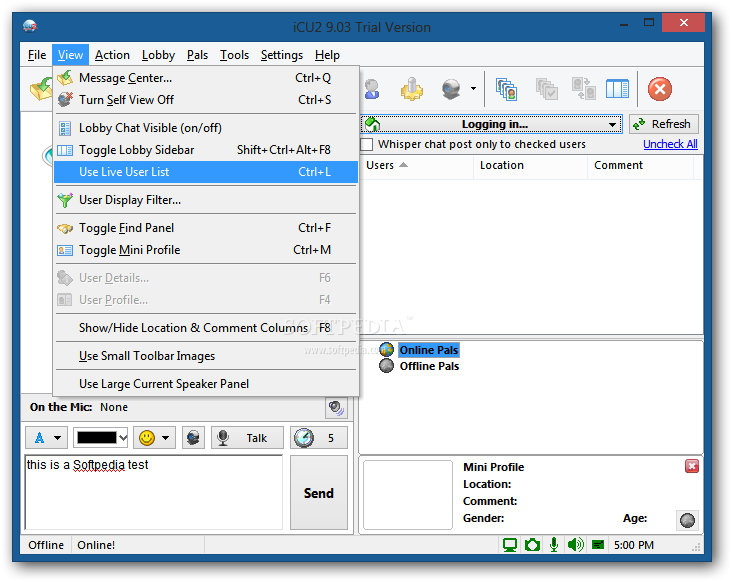This screenshot has width=732, height=582.
Task: Click the Uncheck All link
Action: pos(670,144)
